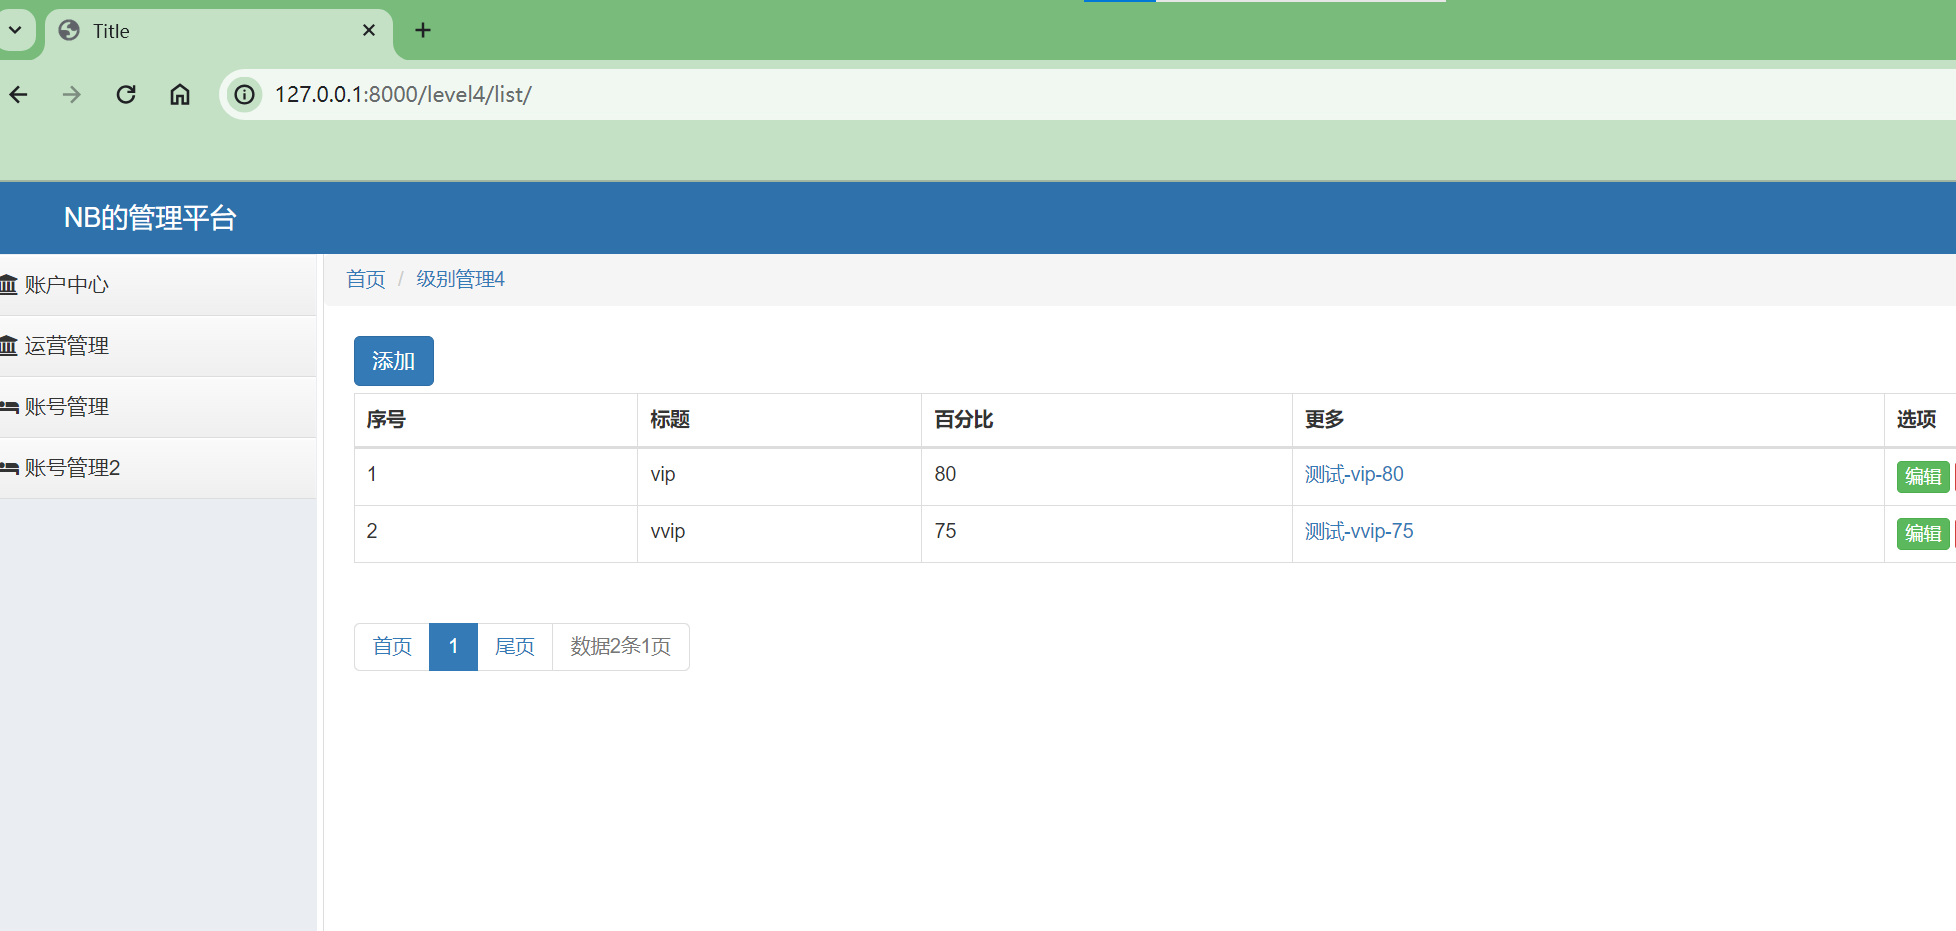Follow the 首页 breadcrumb link
Viewport: 1956px width, 931px height.
[x=366, y=279]
